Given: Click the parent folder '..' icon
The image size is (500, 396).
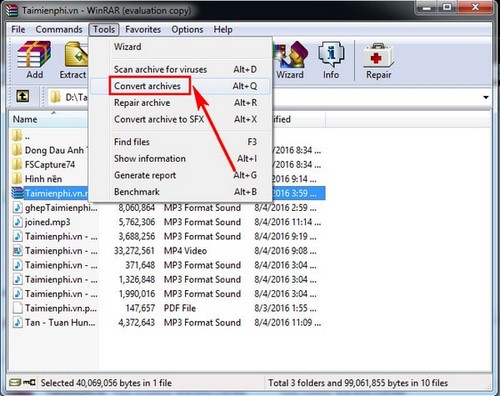Looking at the screenshot, I should (17, 136).
